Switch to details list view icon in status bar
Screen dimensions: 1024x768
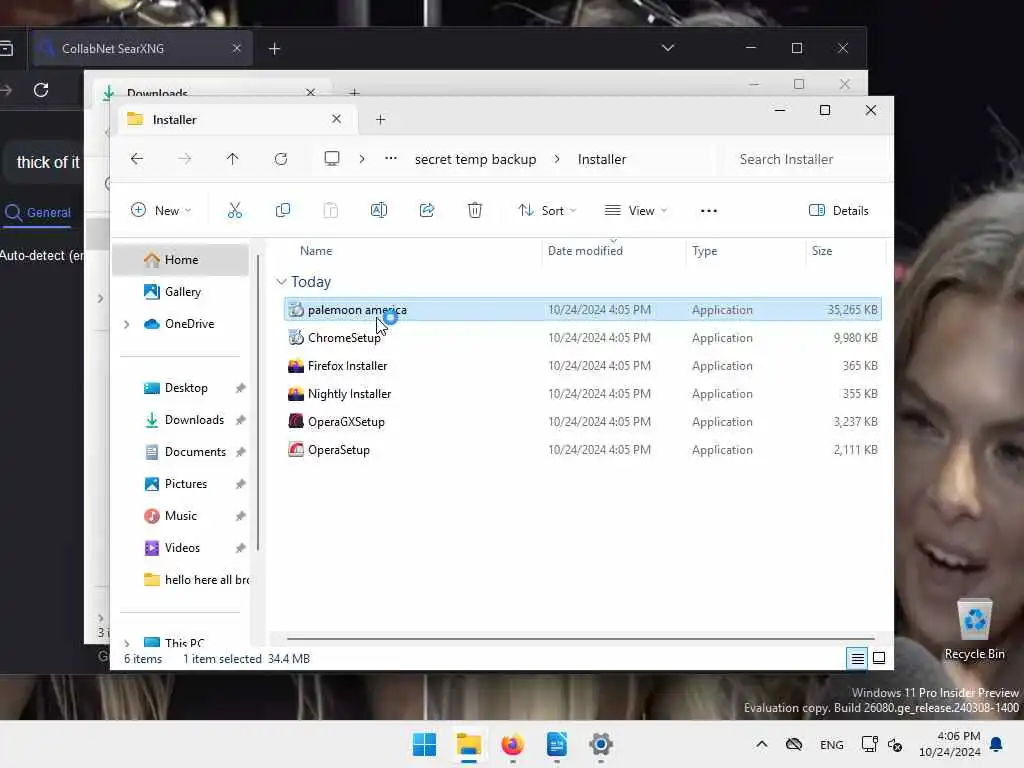[x=857, y=658]
